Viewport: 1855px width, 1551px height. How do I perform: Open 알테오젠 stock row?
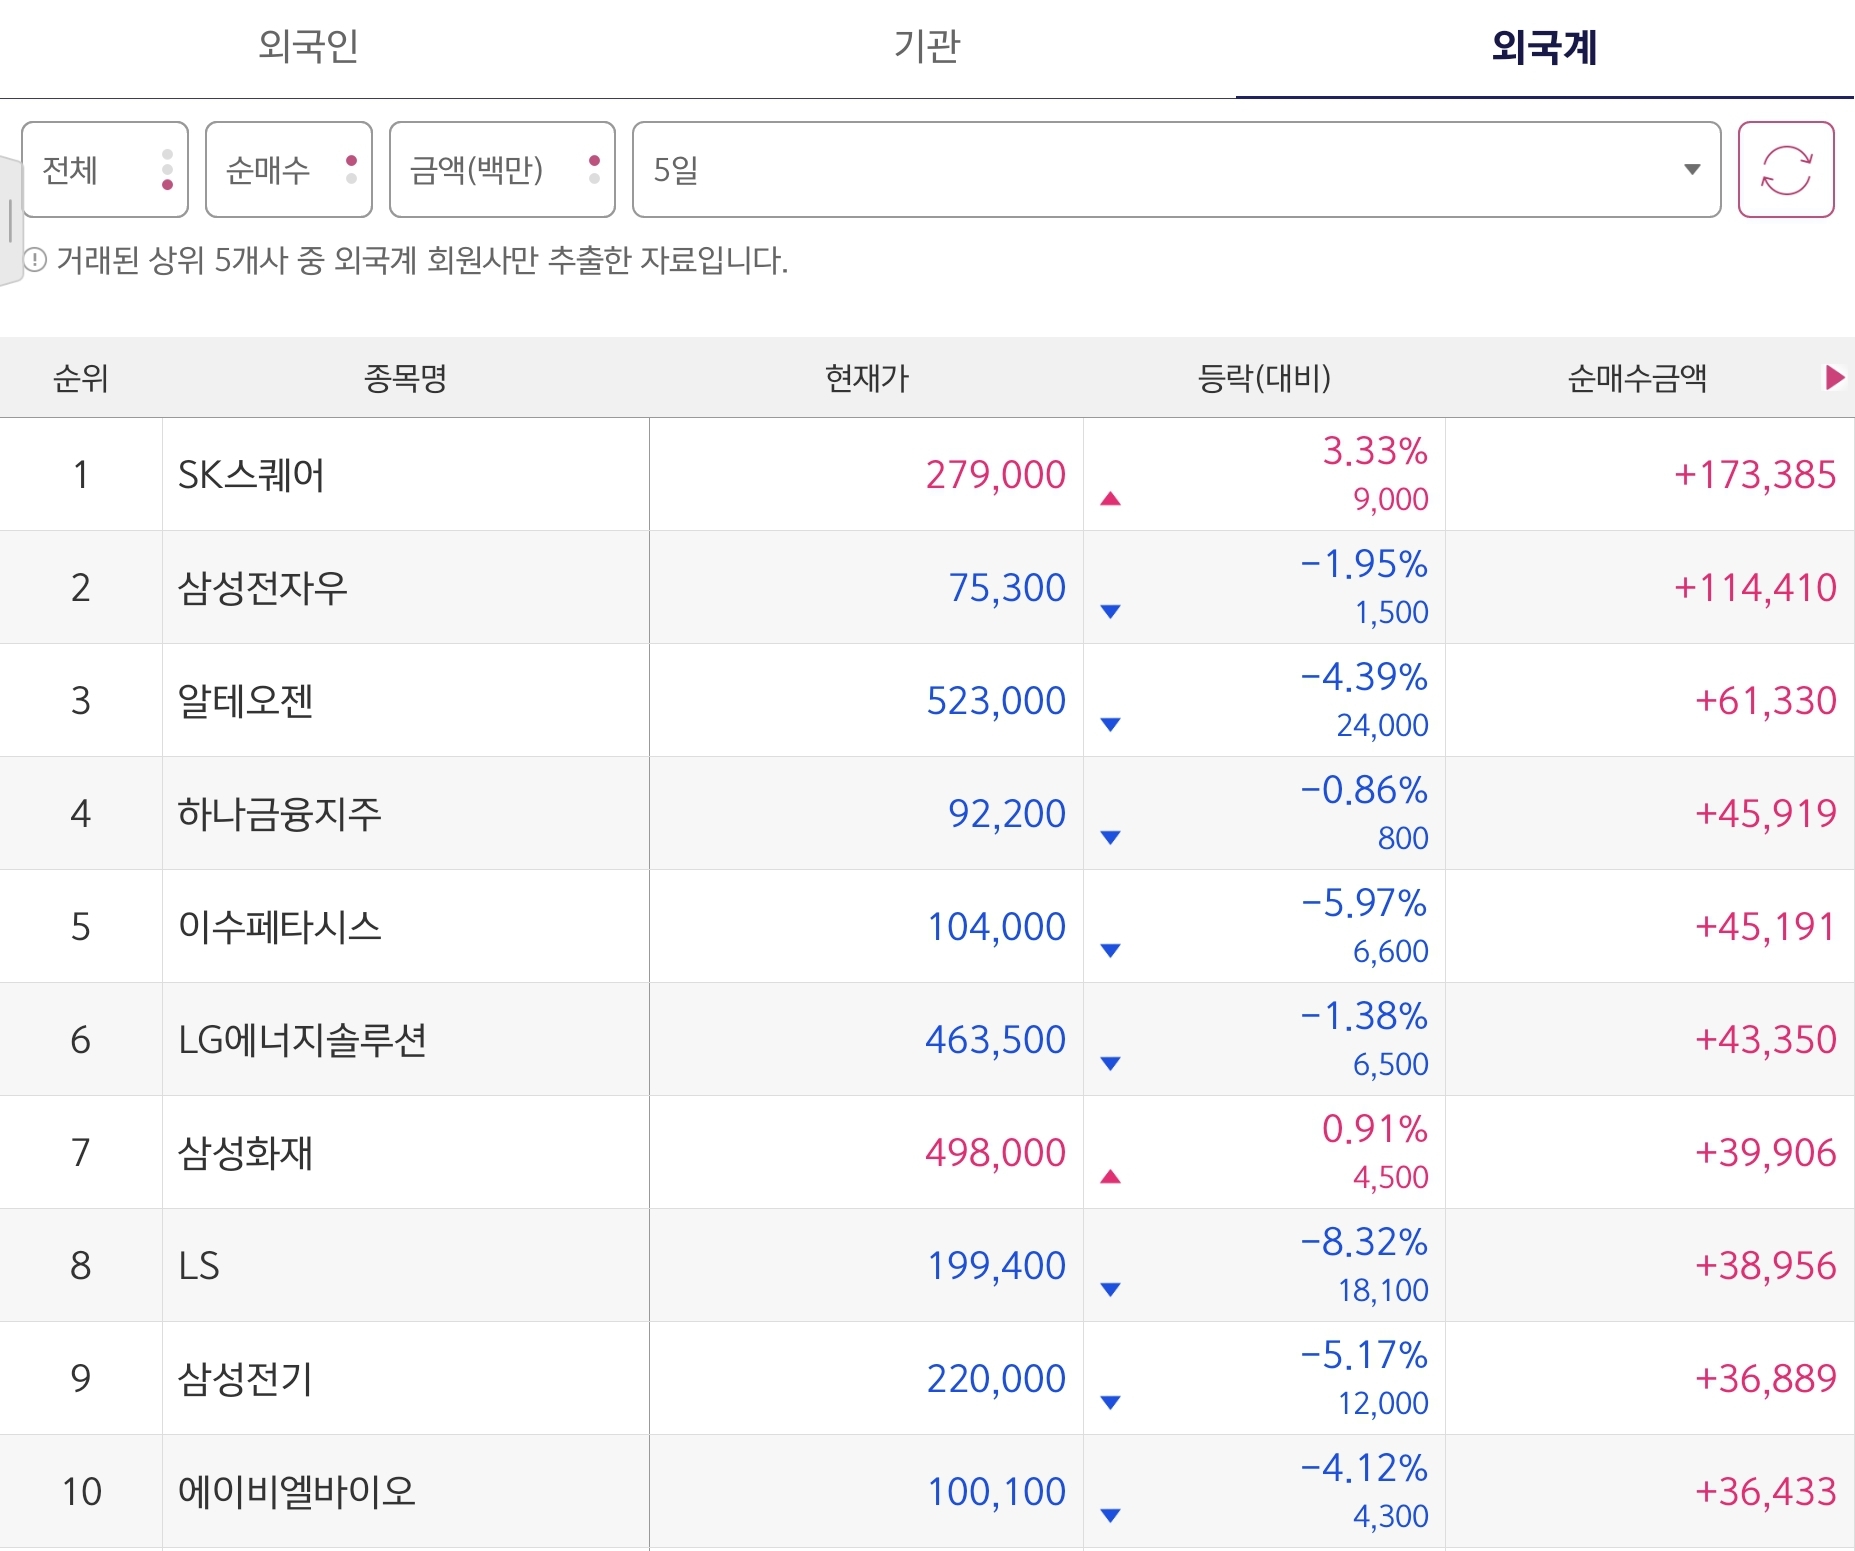coord(927,701)
